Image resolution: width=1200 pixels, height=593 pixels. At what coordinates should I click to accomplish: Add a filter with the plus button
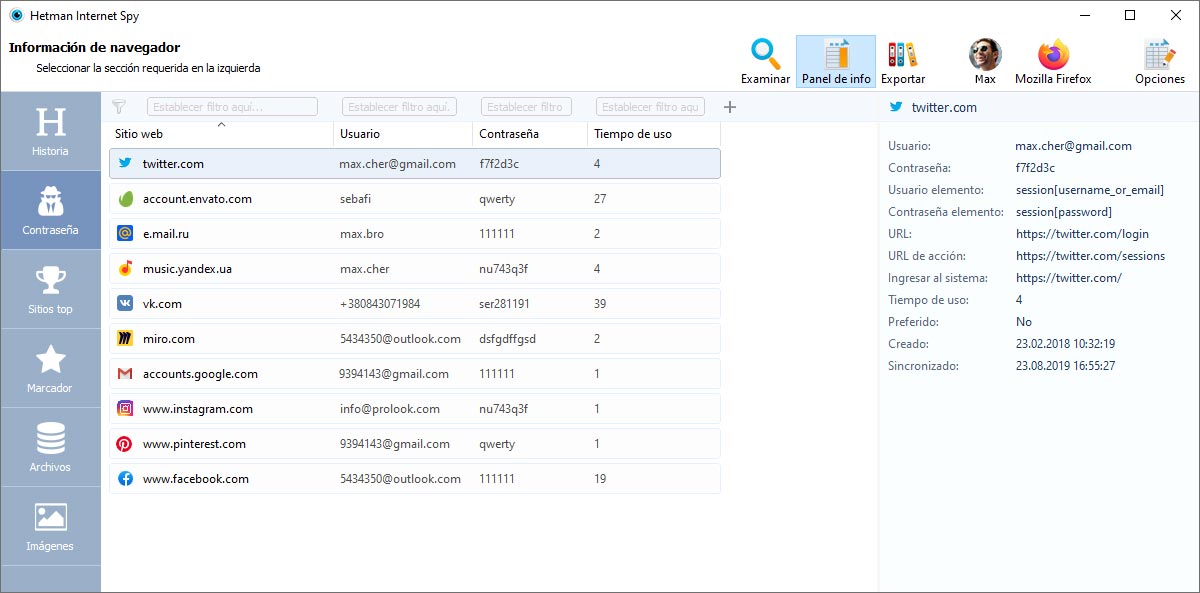tap(730, 107)
